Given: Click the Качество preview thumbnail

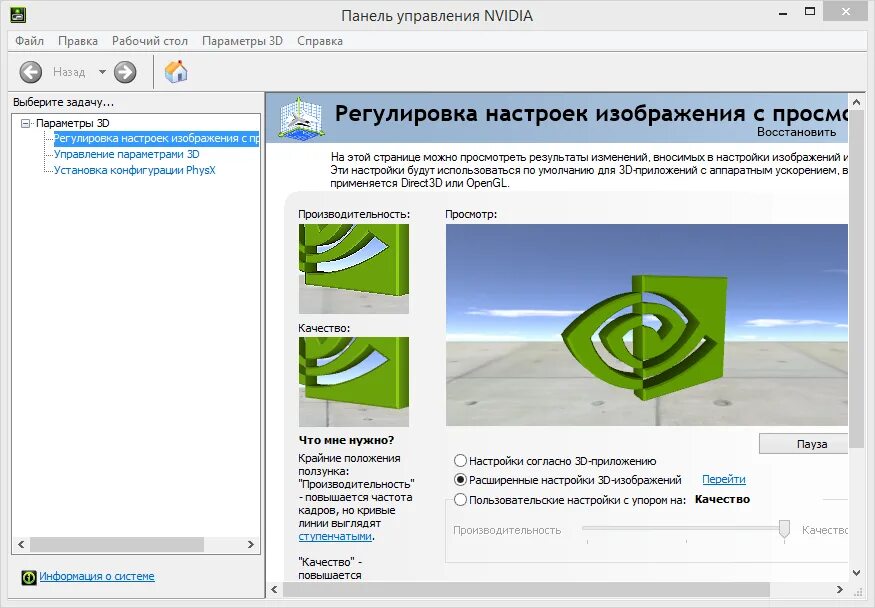Looking at the screenshot, I should click(x=354, y=382).
